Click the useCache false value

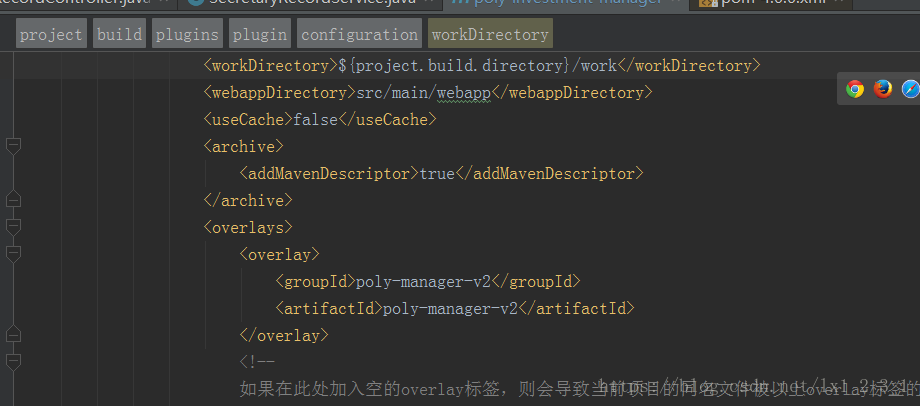(316, 120)
